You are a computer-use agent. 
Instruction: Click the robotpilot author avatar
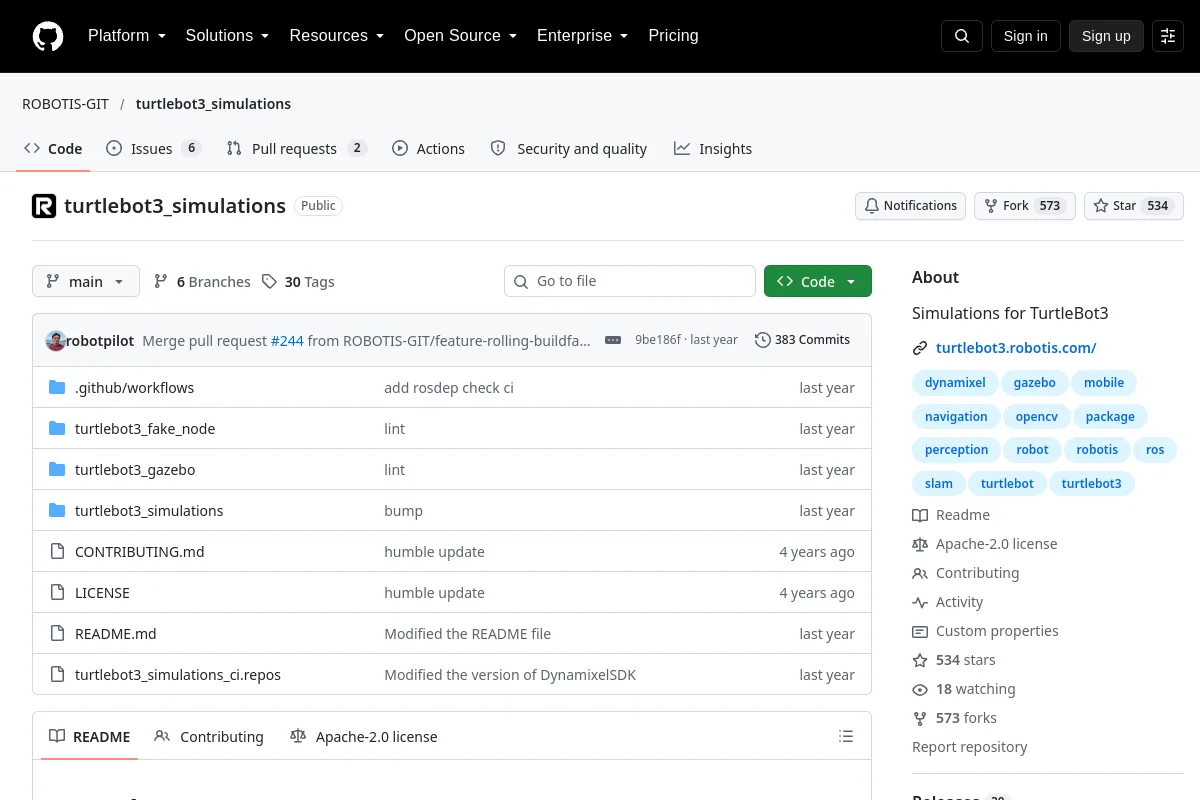(x=56, y=340)
